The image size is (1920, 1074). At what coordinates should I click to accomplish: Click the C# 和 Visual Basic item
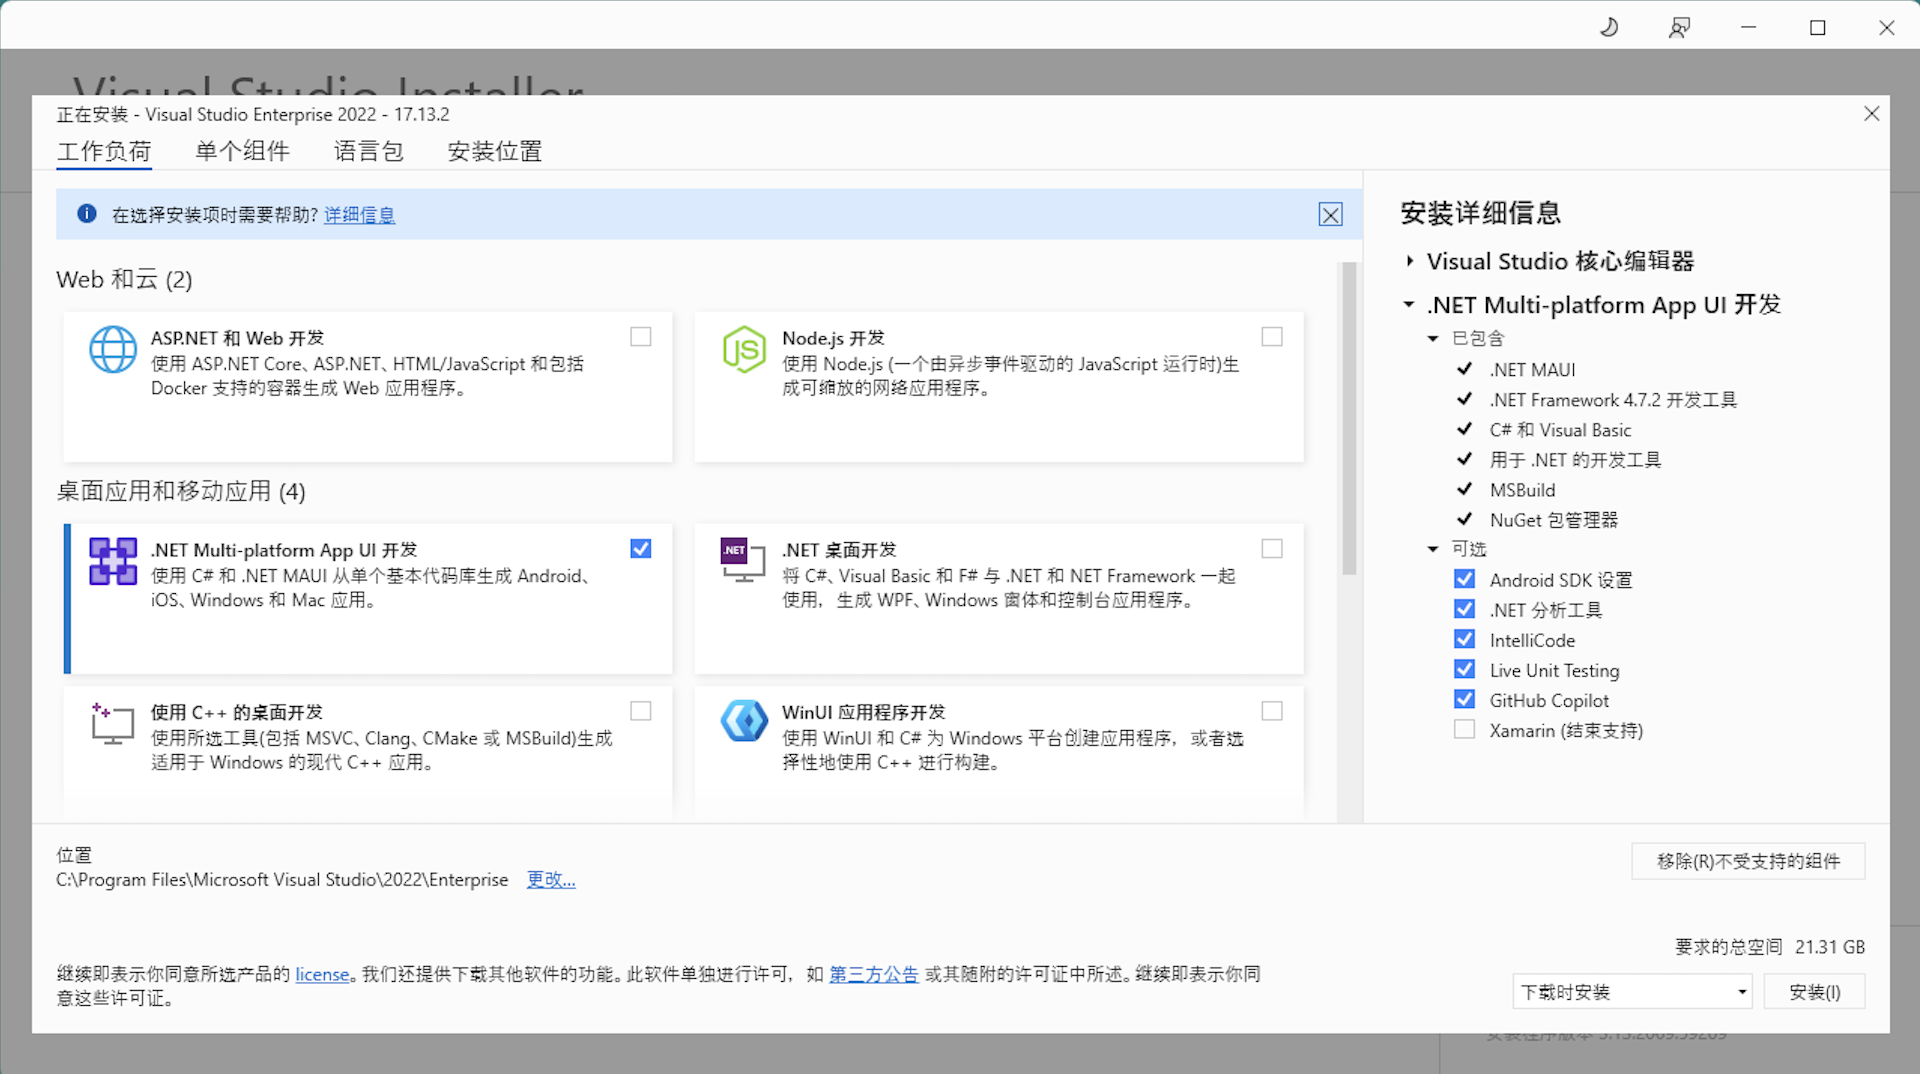pos(1560,429)
